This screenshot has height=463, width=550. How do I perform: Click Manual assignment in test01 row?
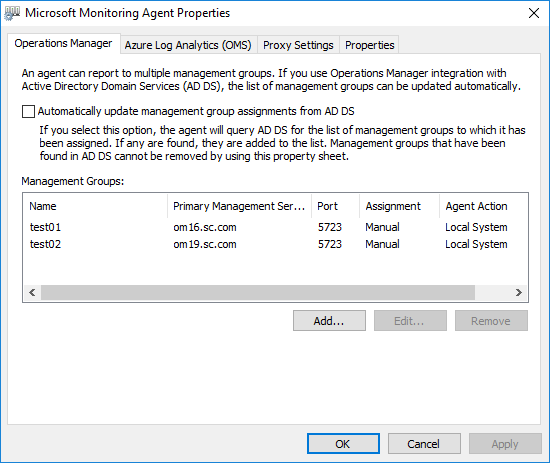[x=382, y=227]
